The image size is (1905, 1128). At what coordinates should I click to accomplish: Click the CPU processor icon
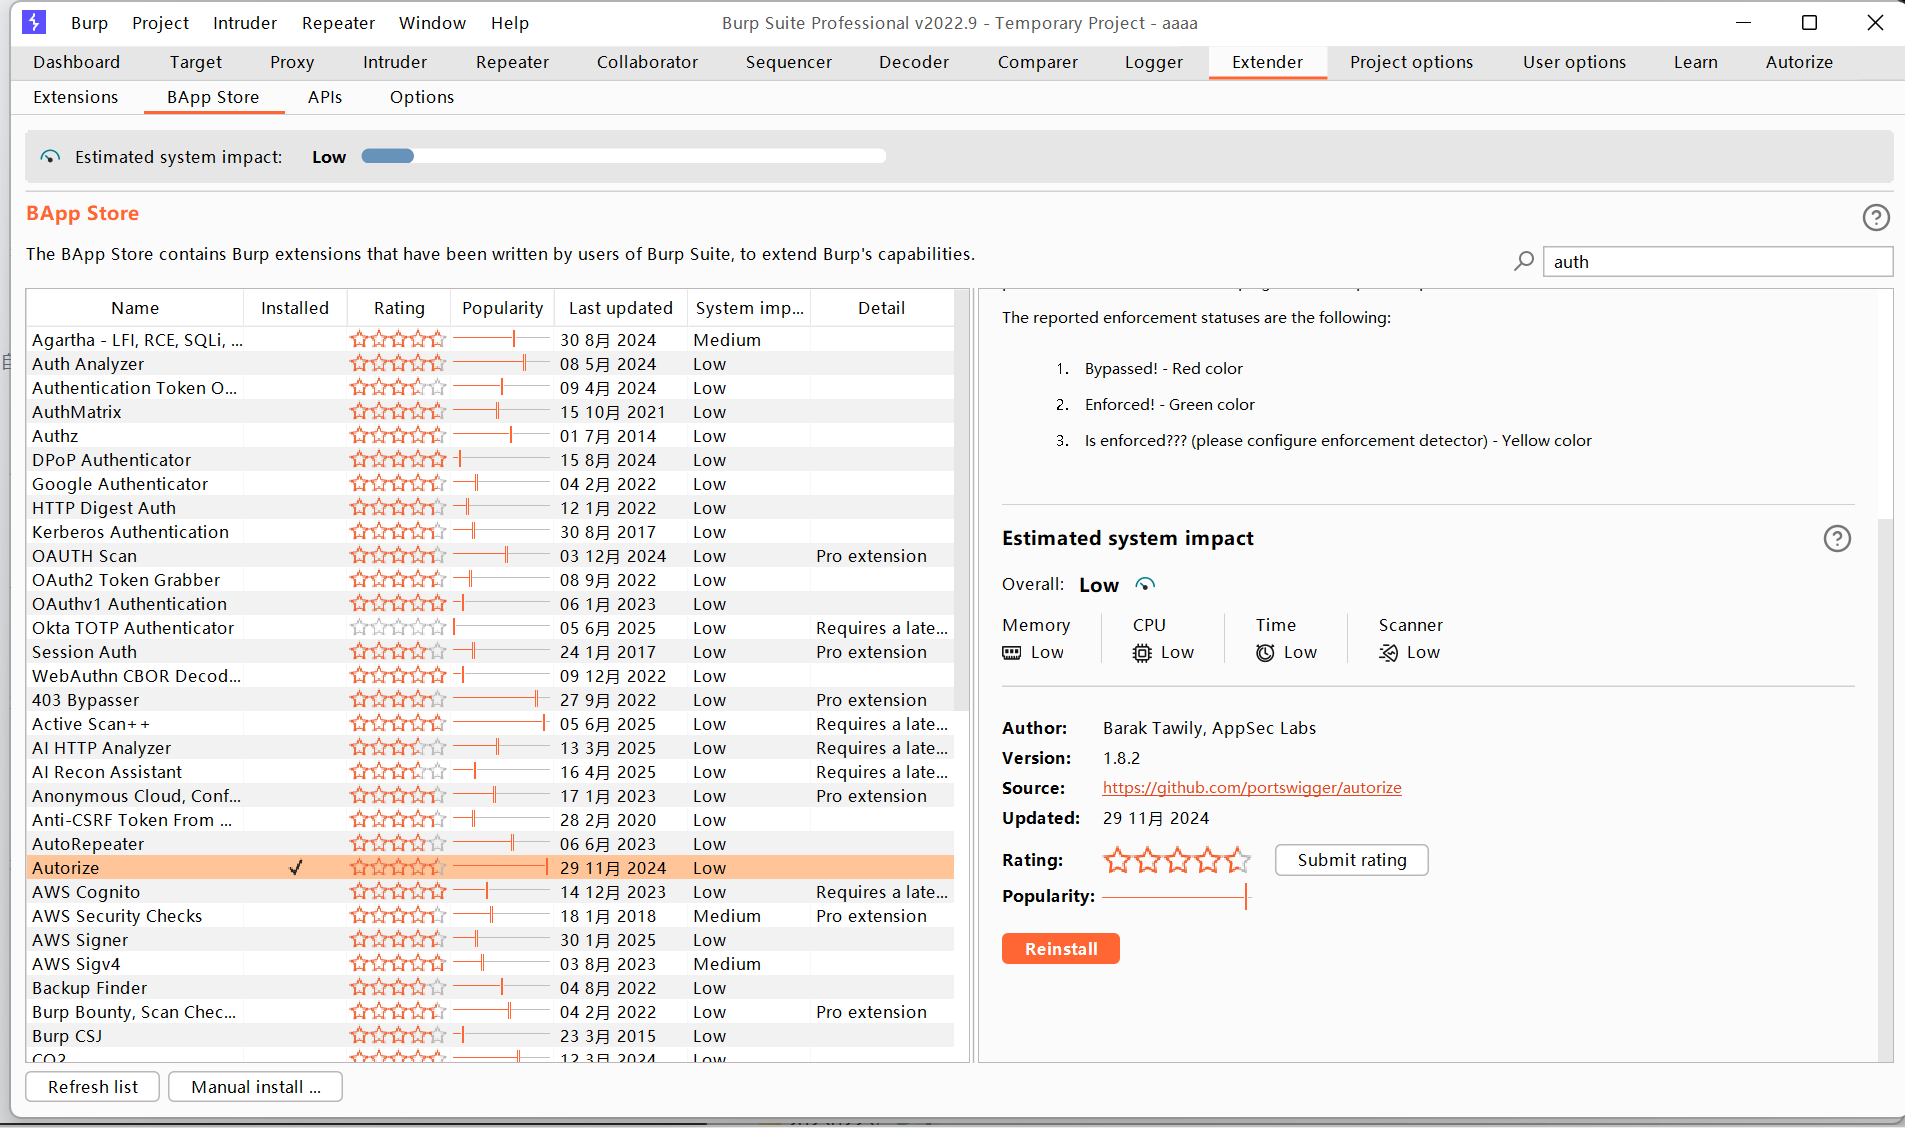coord(1142,653)
